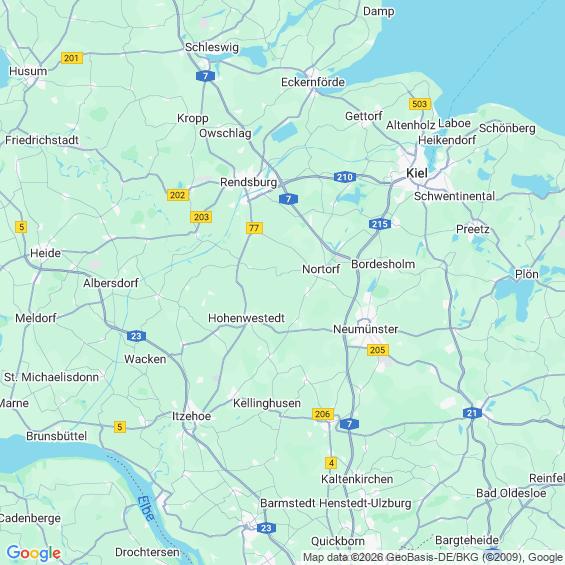The height and width of the screenshot is (565, 565).
Task: Click the Rendsburg town label
Action: pyautogui.click(x=249, y=182)
